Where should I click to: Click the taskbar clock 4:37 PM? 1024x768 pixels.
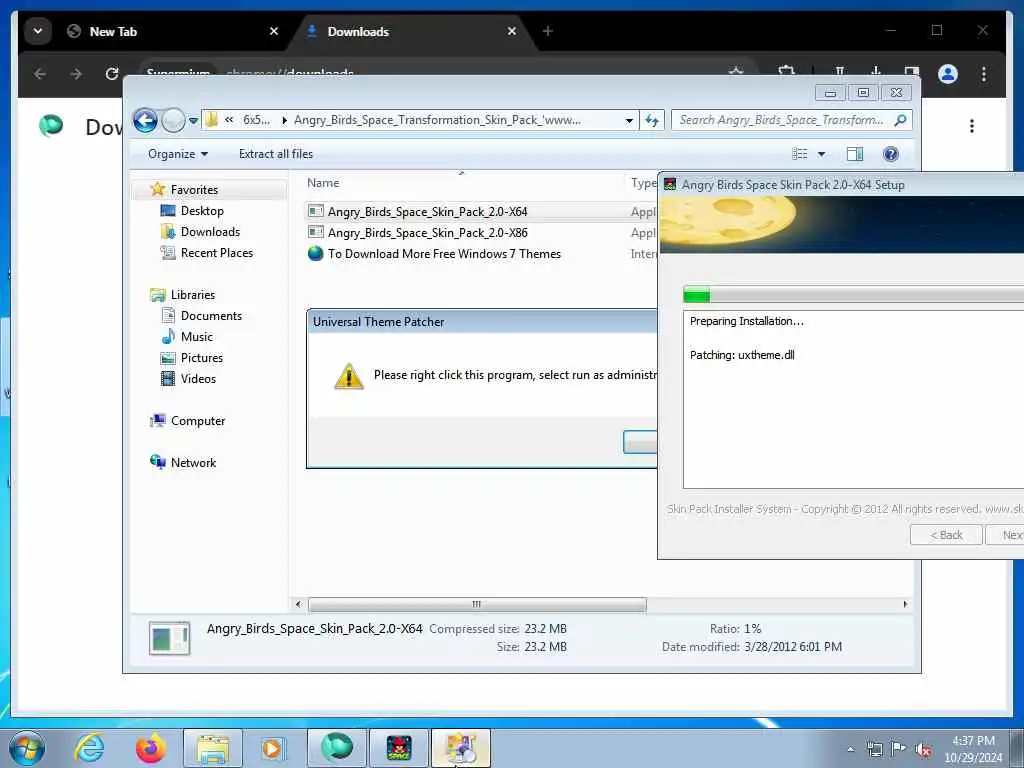point(973,749)
